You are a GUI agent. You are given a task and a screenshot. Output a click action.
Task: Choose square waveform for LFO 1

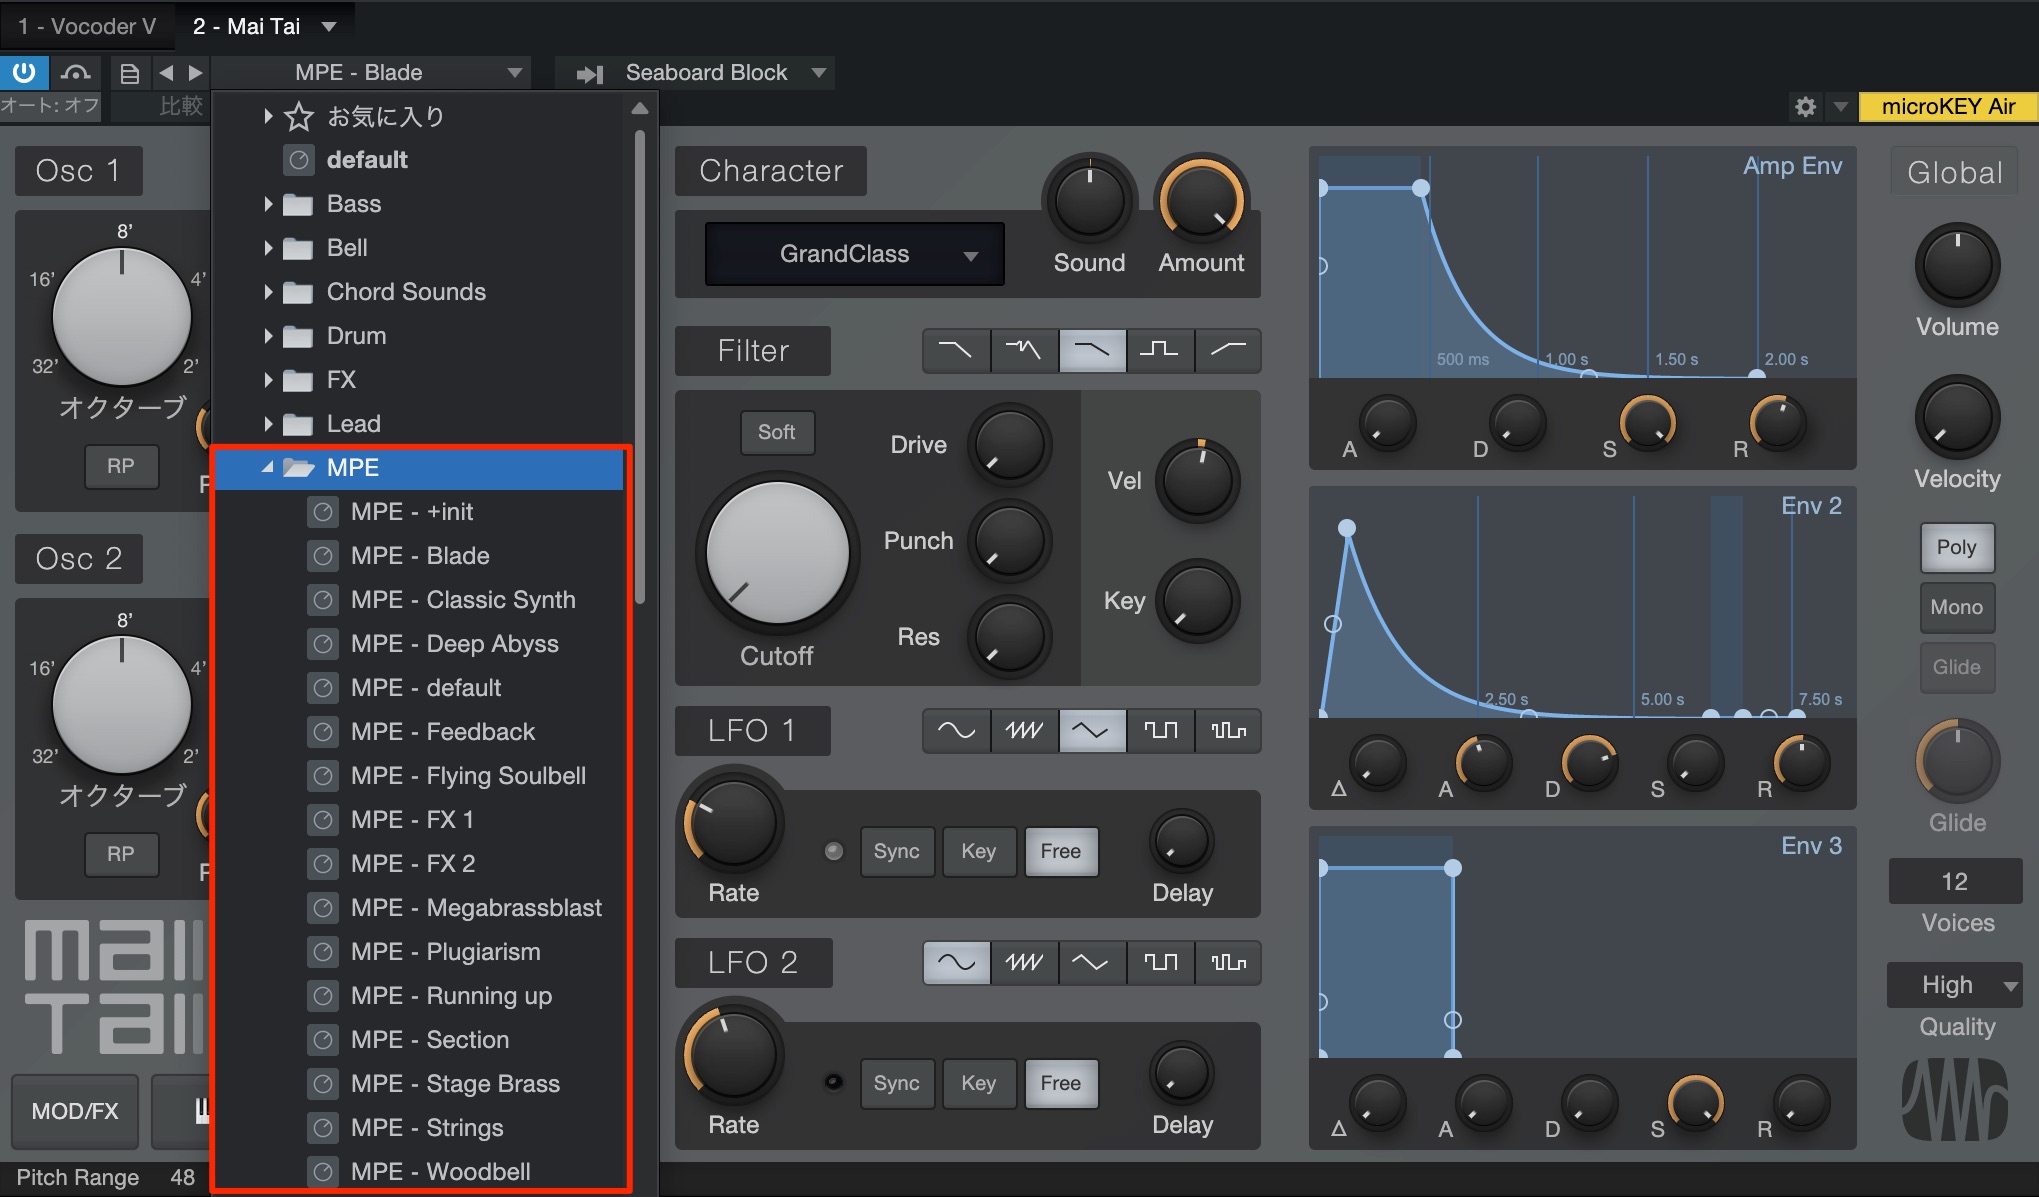tap(1160, 730)
